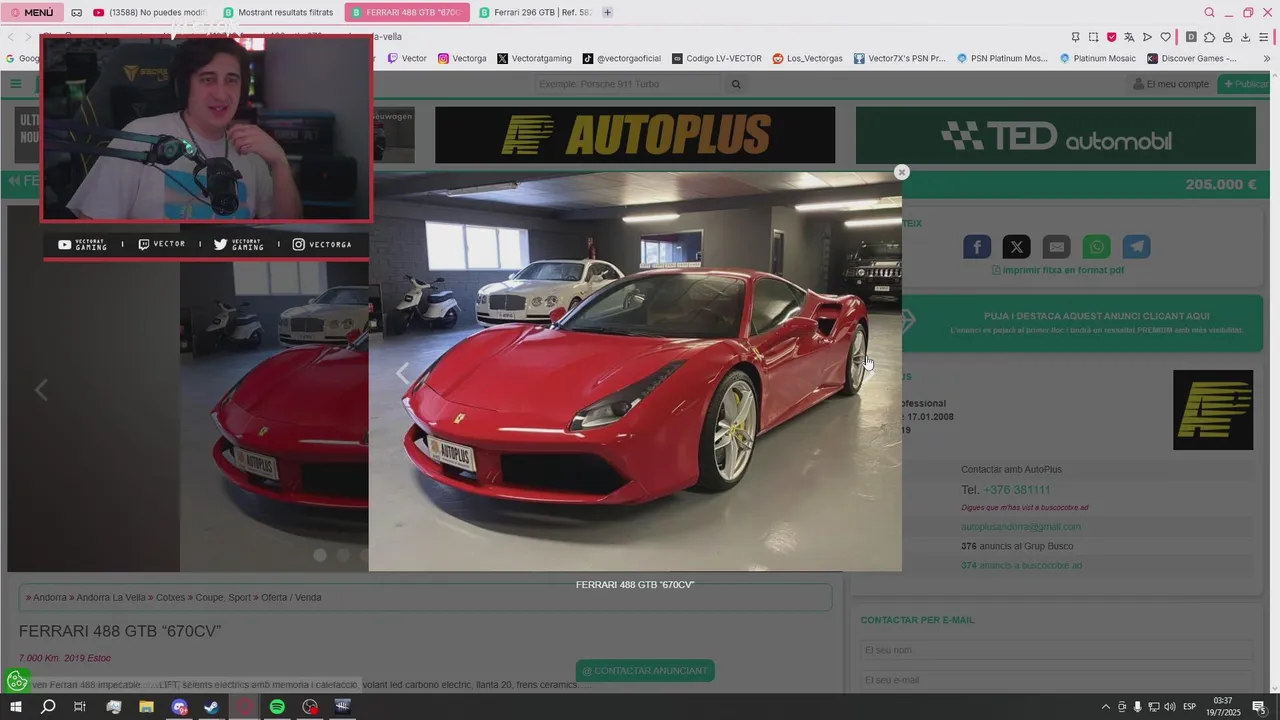Open the Codigo LV-VECTOR bookmark
The height and width of the screenshot is (720, 1280).
coord(717,58)
